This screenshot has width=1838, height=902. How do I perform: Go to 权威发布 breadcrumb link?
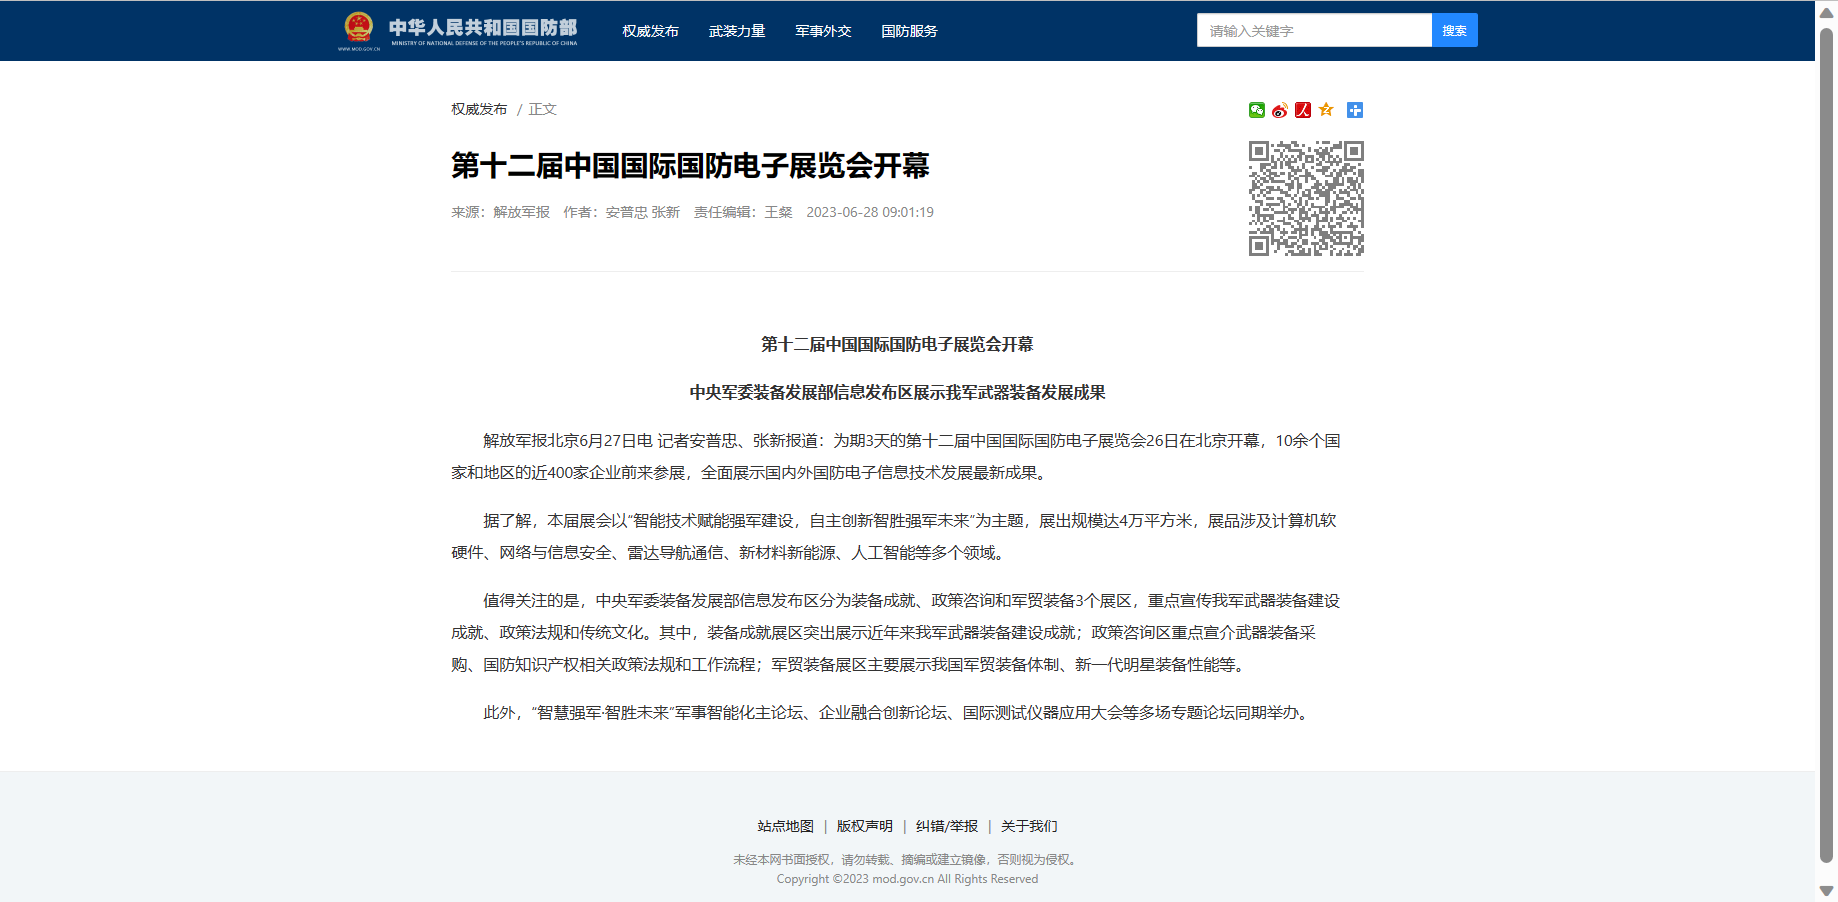[x=479, y=109]
